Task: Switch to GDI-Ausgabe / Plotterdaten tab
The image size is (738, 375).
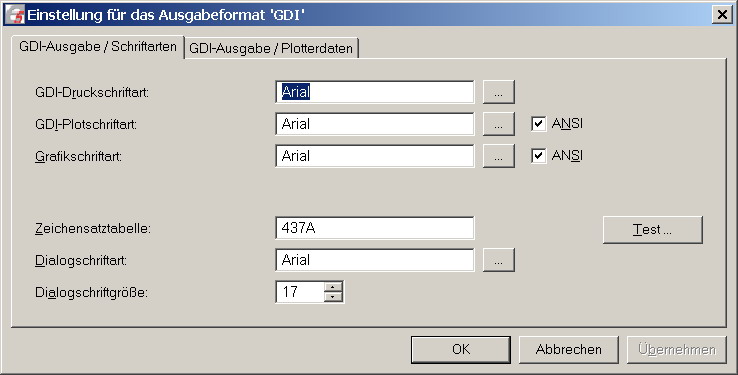Action: point(271,48)
